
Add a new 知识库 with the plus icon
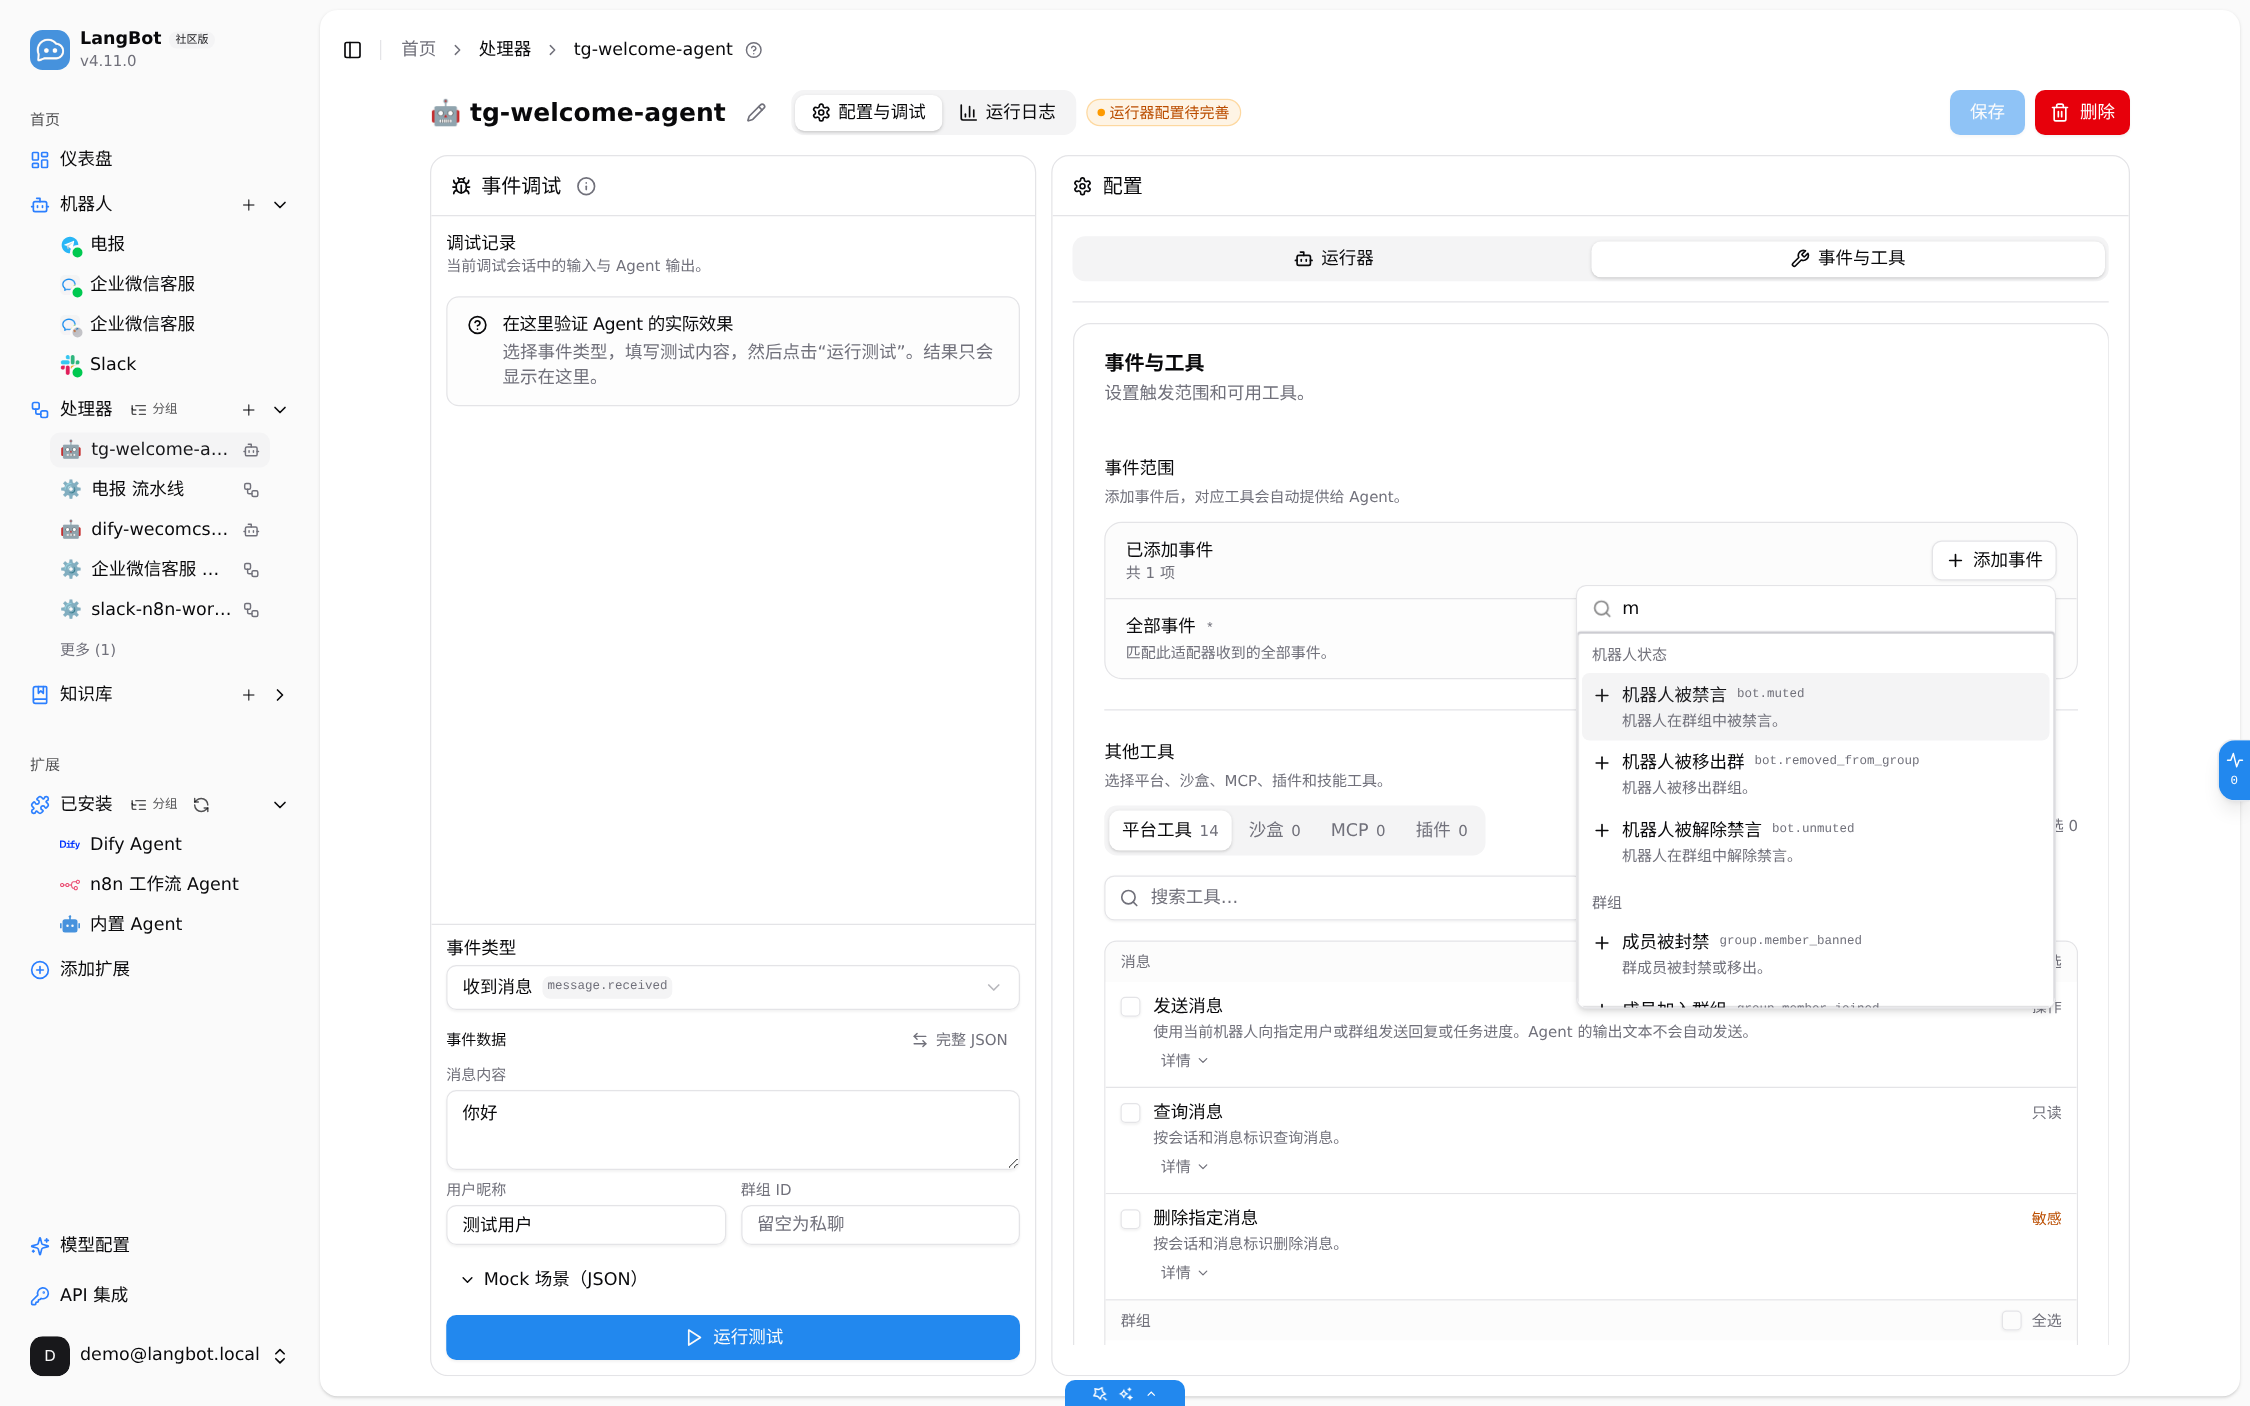(x=249, y=695)
